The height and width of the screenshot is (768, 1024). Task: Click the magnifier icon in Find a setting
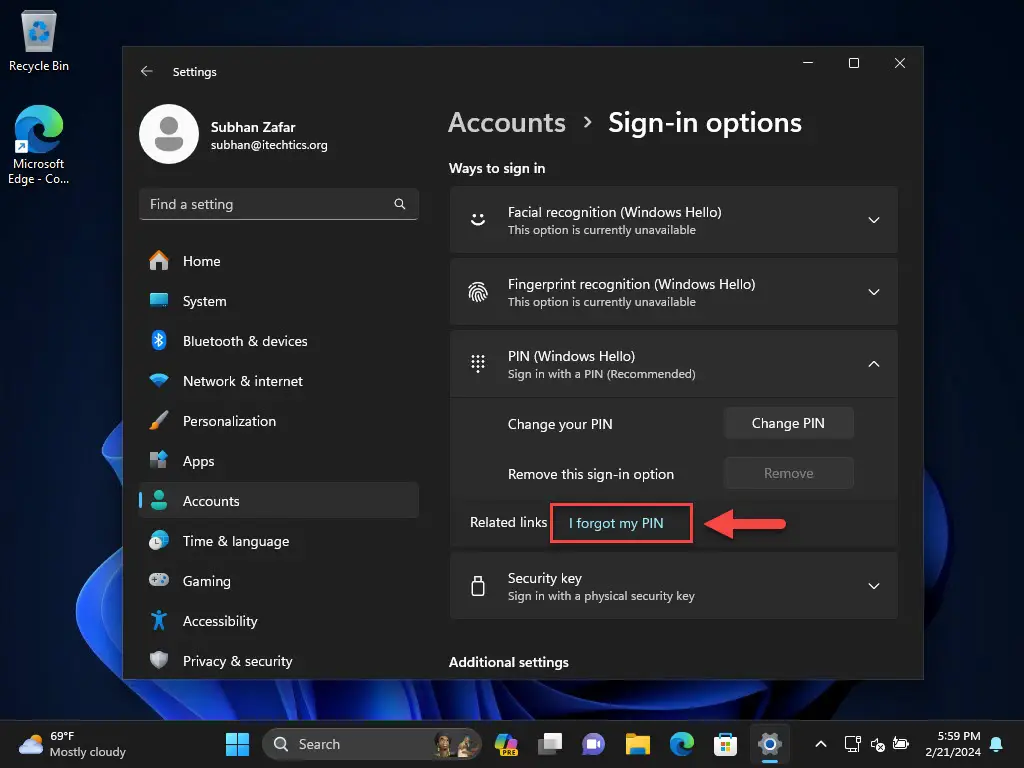tap(400, 204)
